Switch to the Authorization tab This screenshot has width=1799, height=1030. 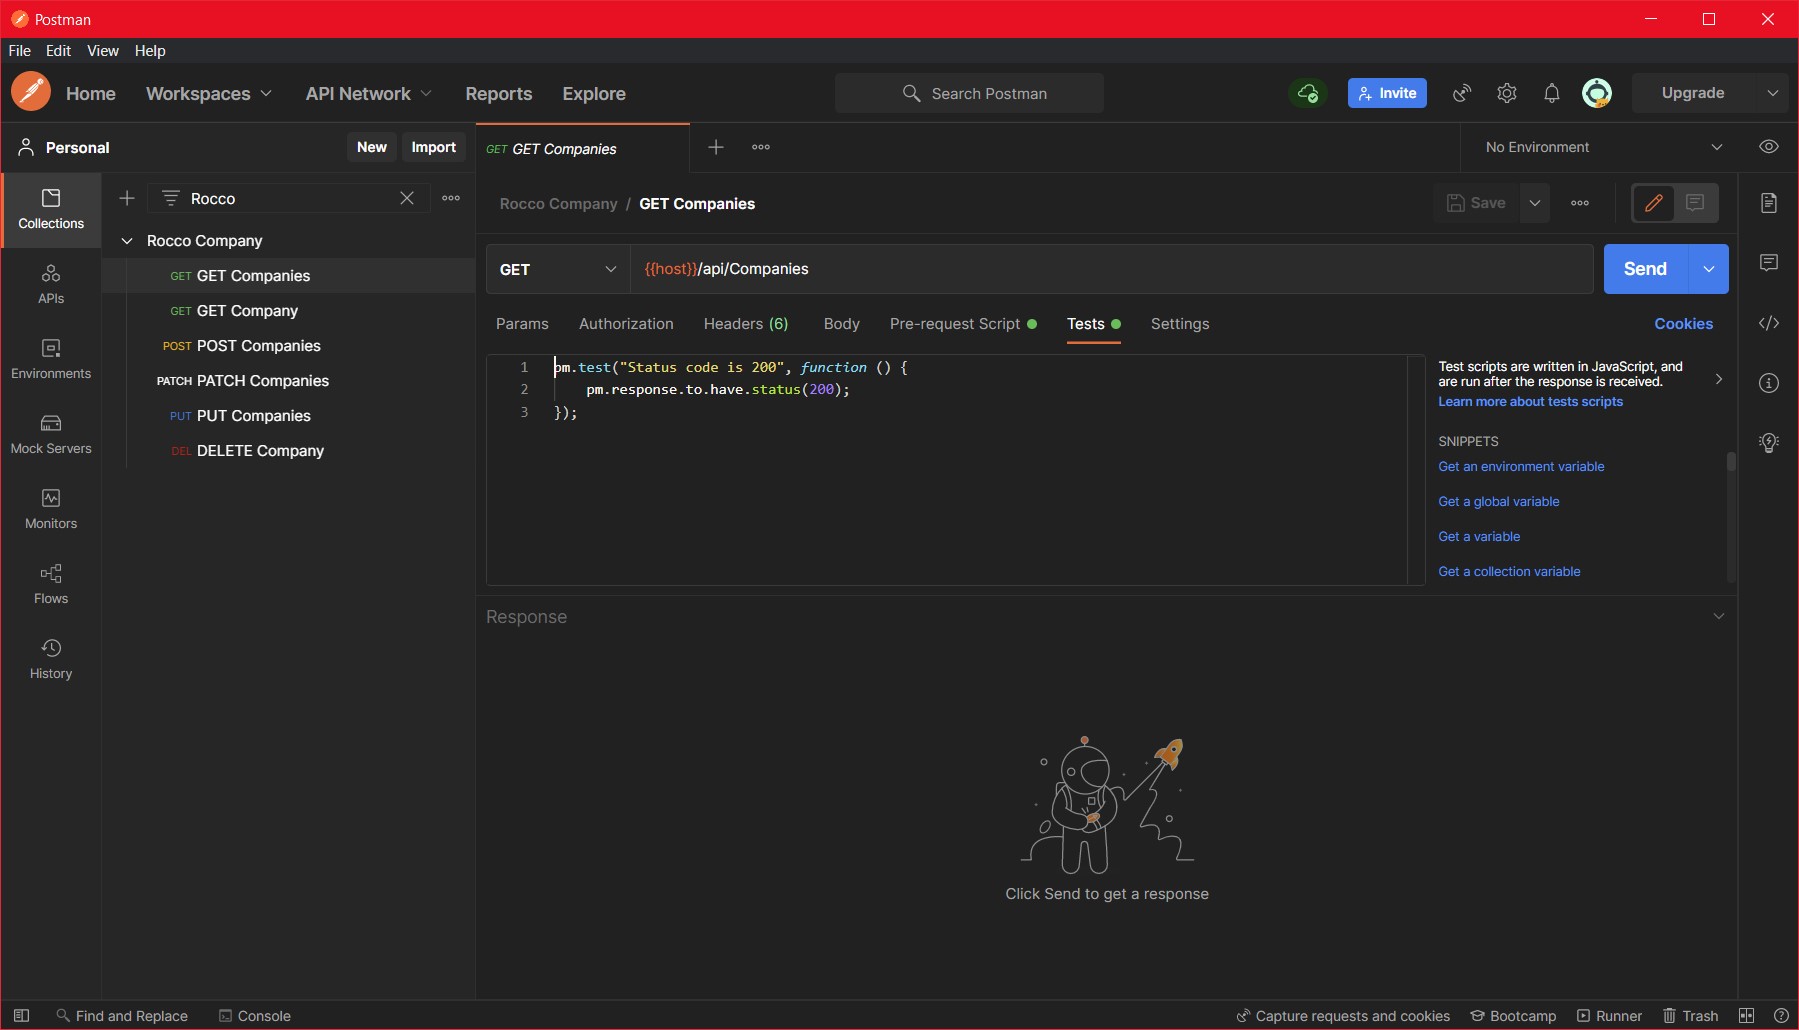tap(626, 324)
